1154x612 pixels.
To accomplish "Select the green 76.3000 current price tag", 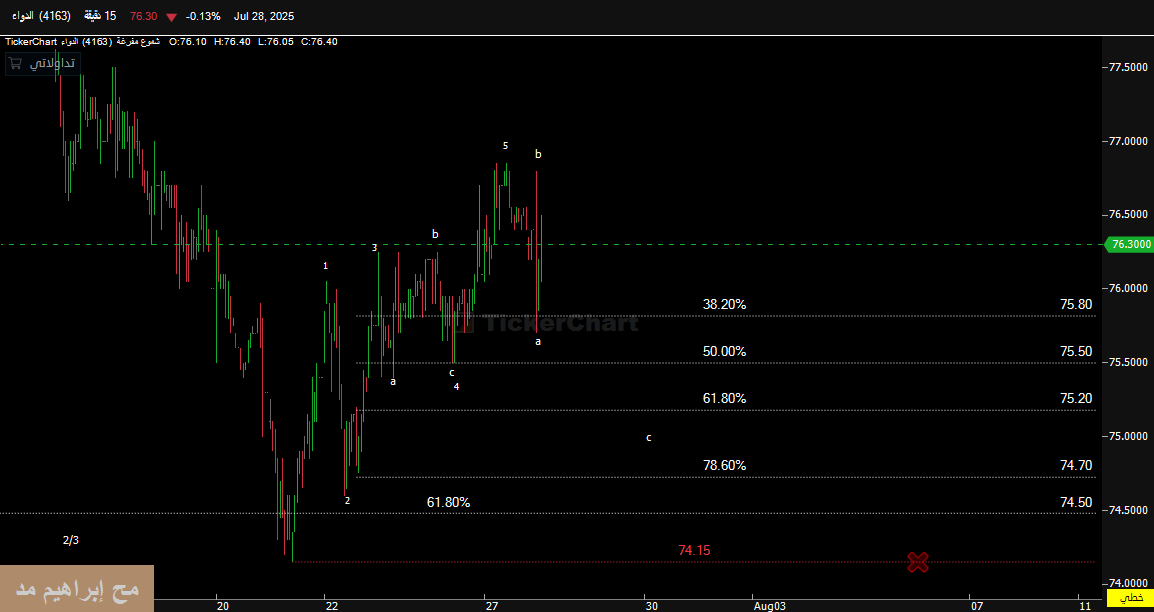I will [1130, 244].
